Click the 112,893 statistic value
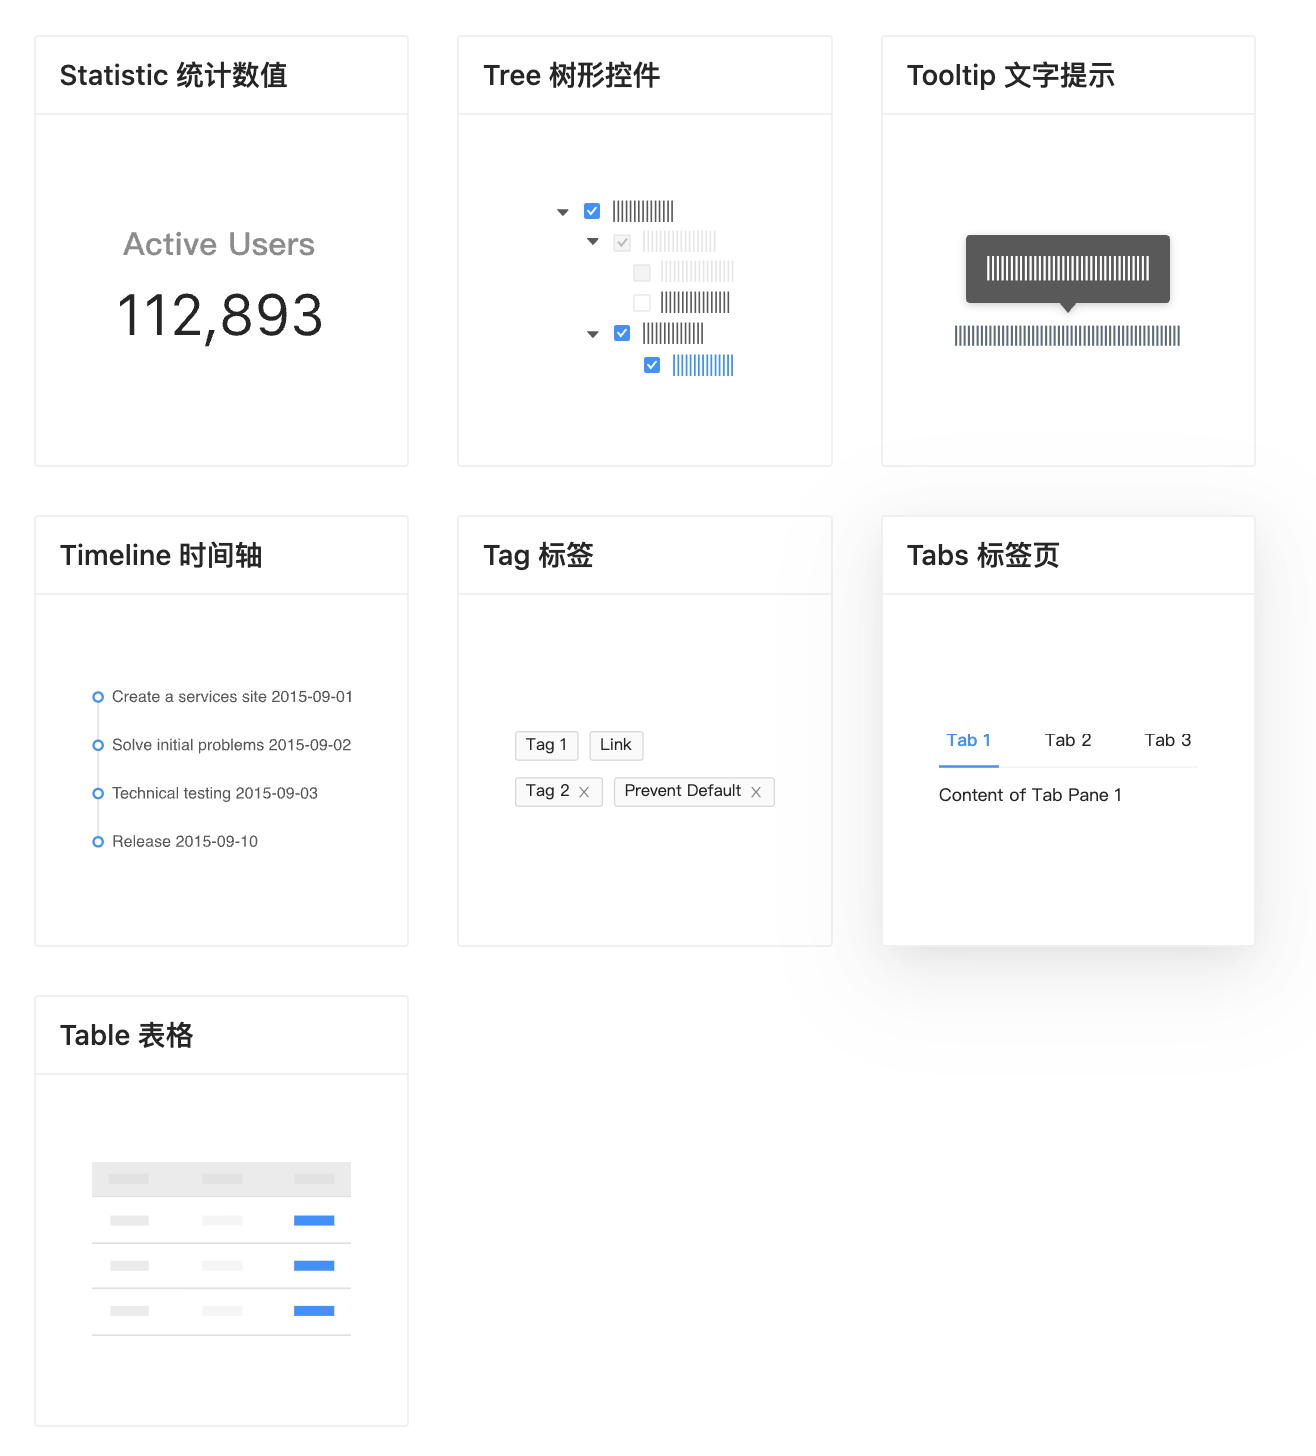This screenshot has width=1316, height=1456. tap(220, 316)
